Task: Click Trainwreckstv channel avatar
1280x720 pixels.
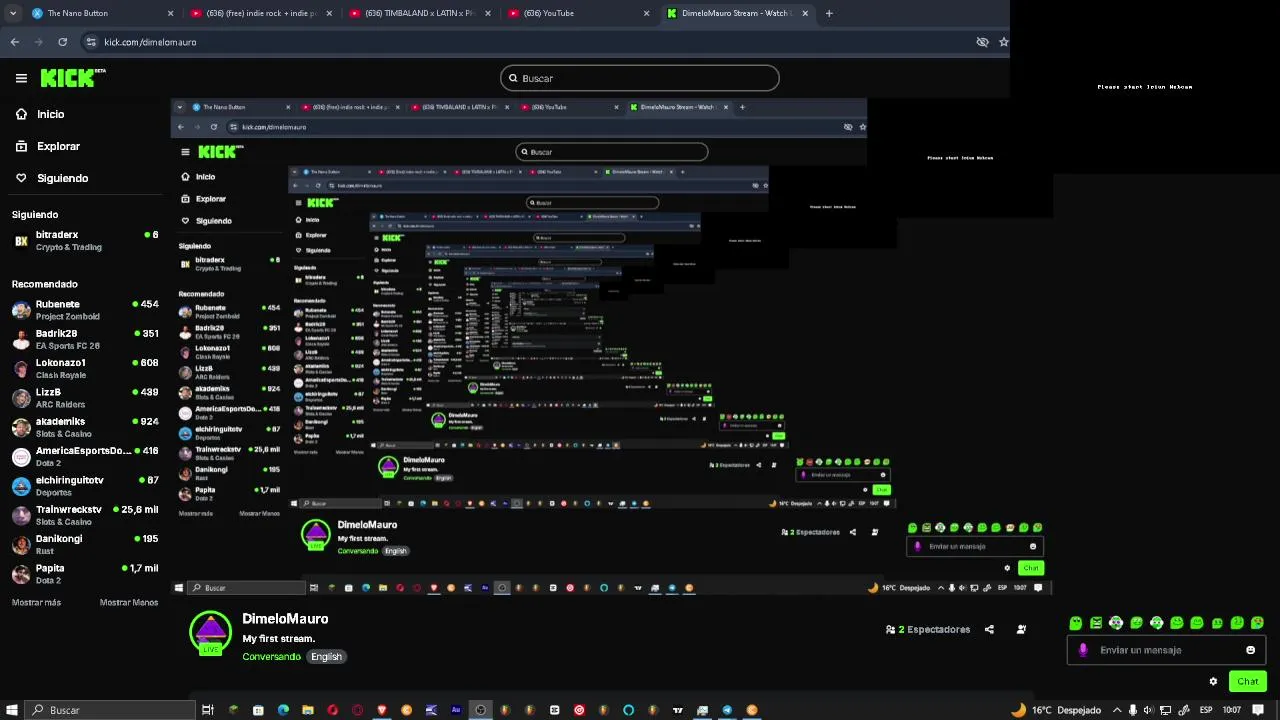Action: pos(21,515)
